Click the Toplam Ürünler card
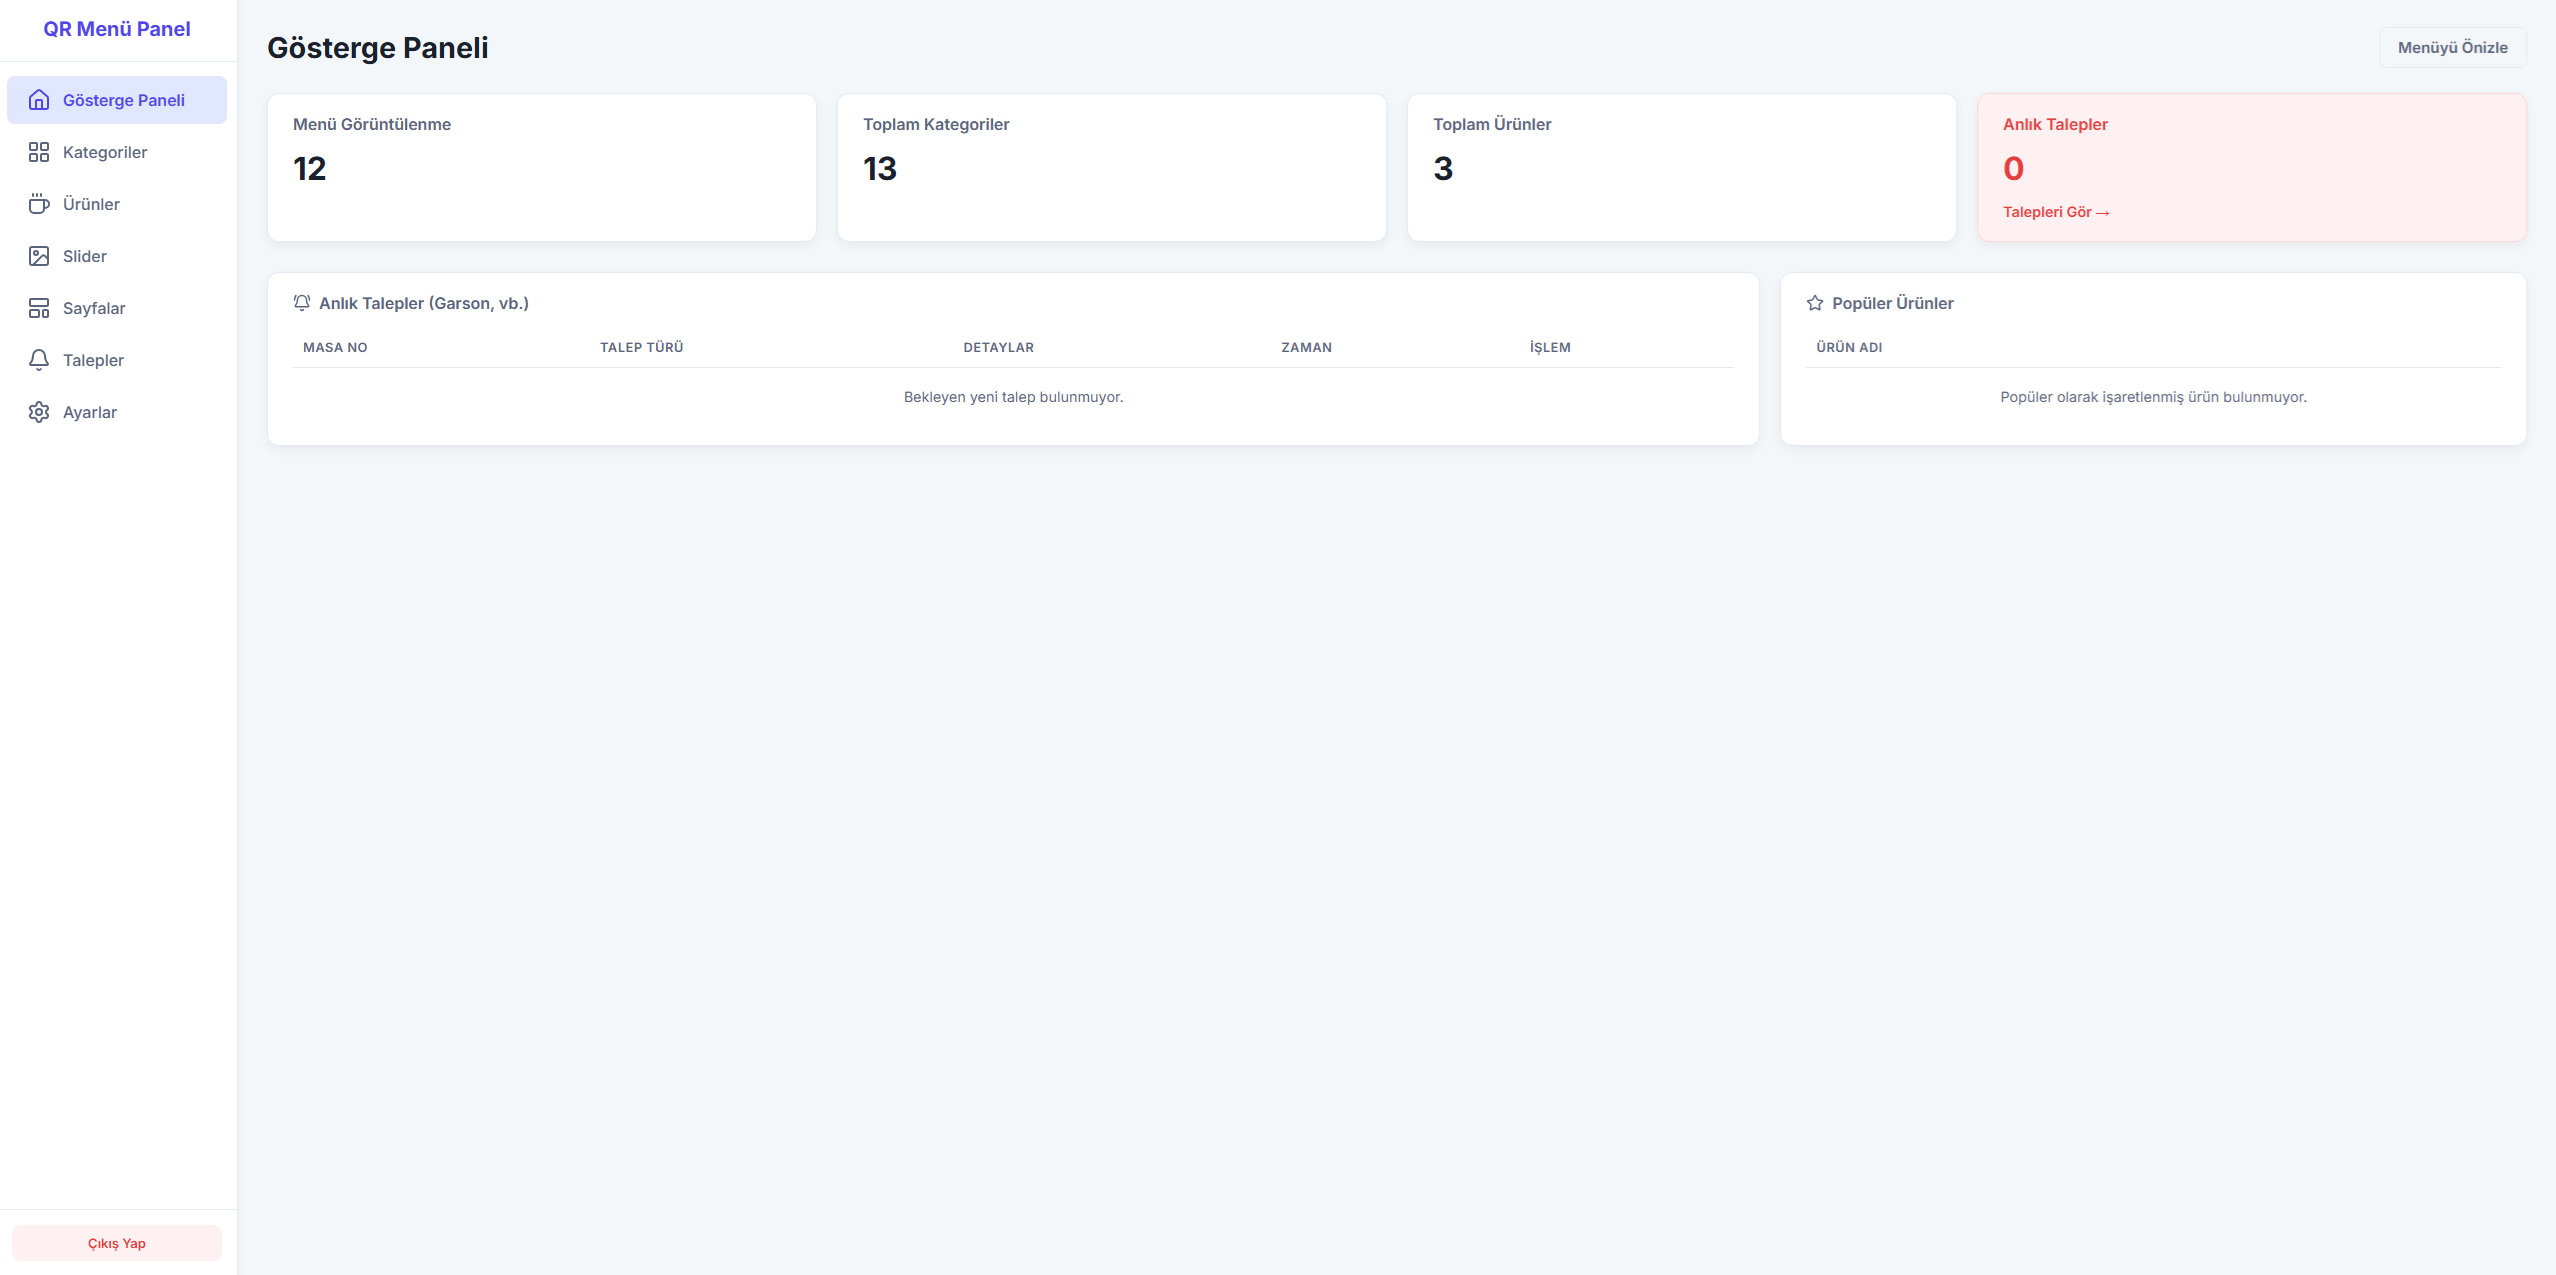Screen dimensions: 2556x1275 1681,167
